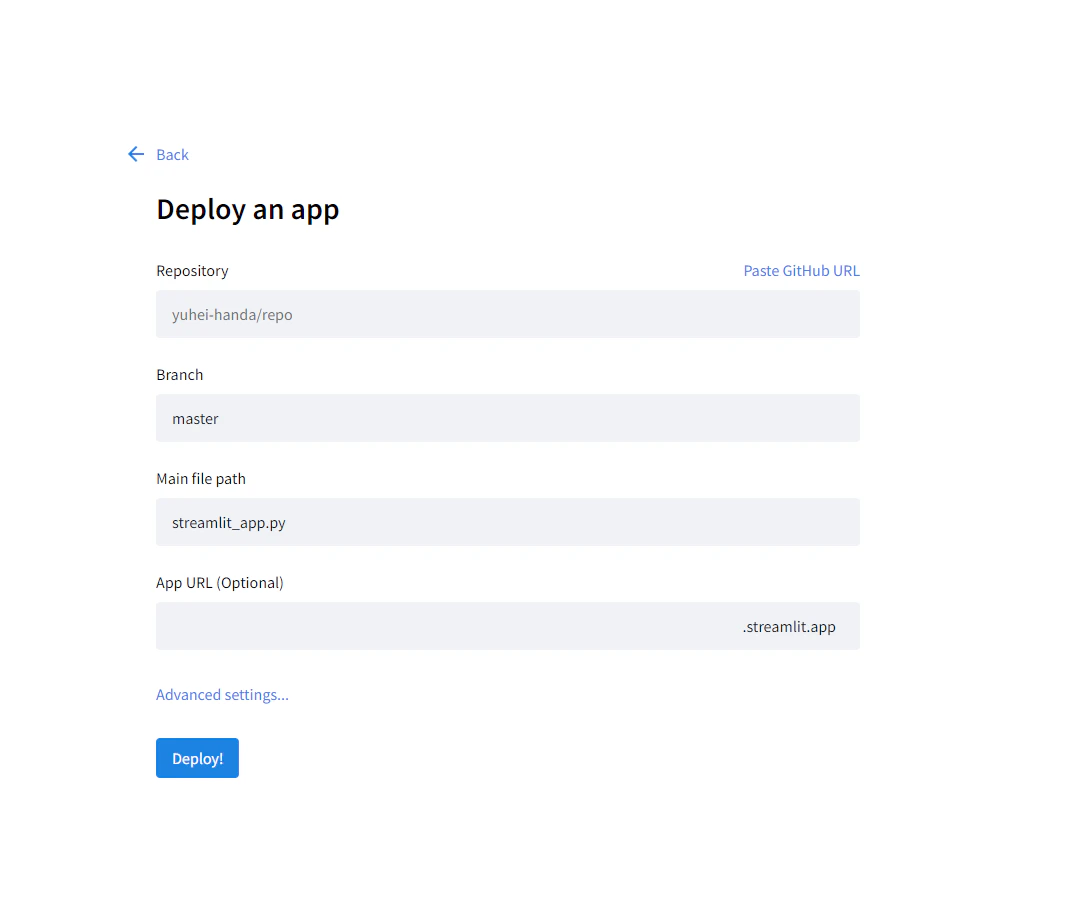Focus the Repository input field

[x=508, y=315]
